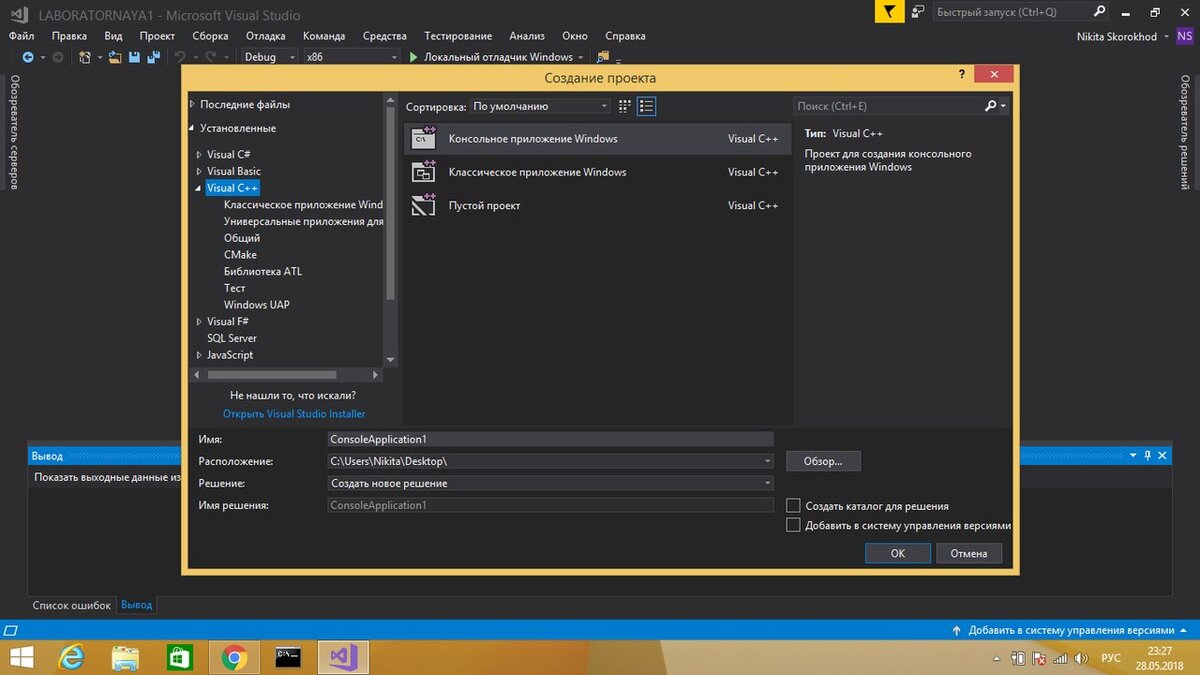Open the command prompt taskbar icon

click(x=289, y=657)
